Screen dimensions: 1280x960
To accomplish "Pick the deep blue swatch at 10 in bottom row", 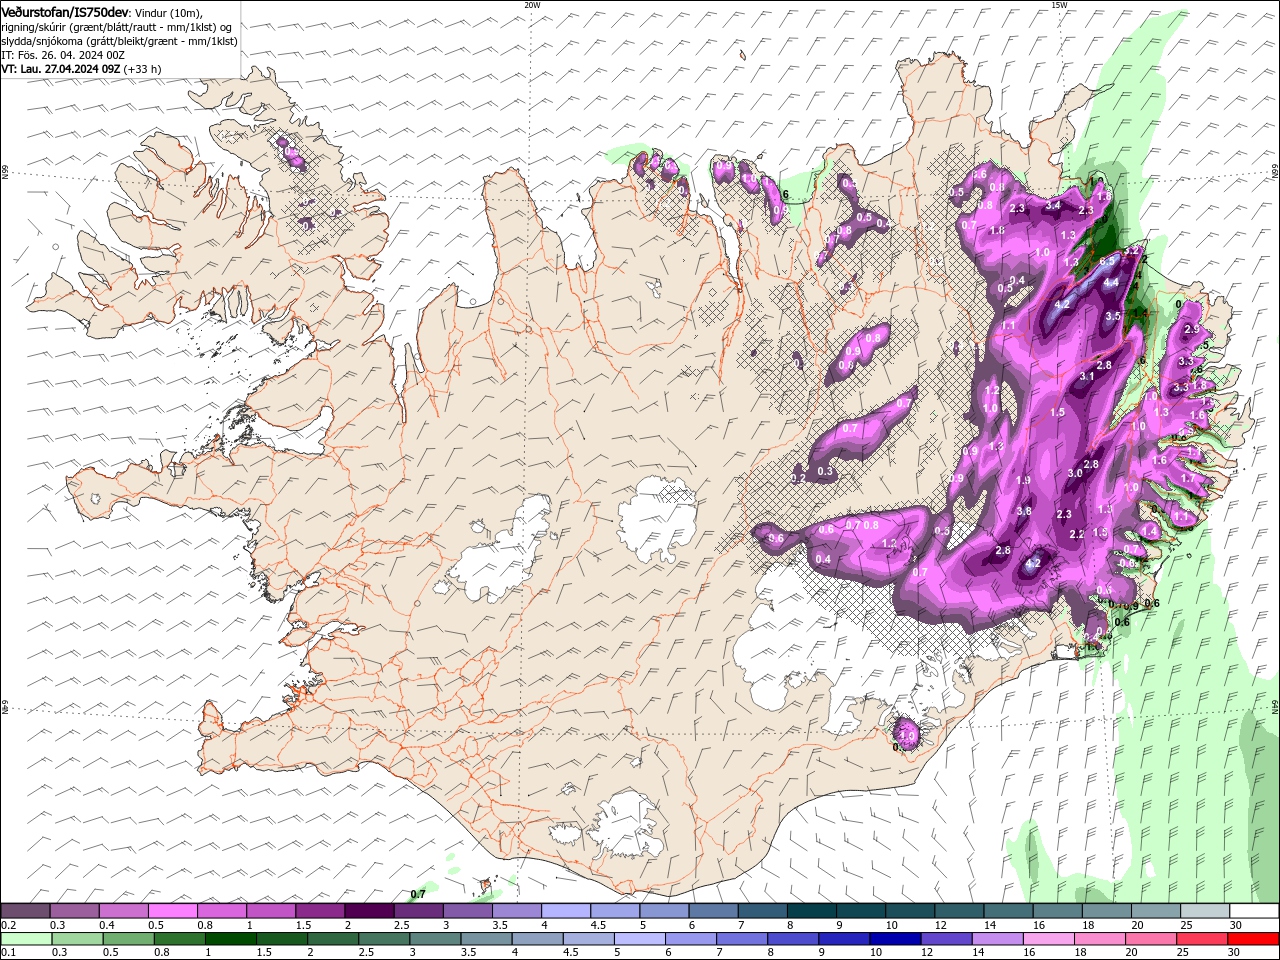I will [x=895, y=939].
